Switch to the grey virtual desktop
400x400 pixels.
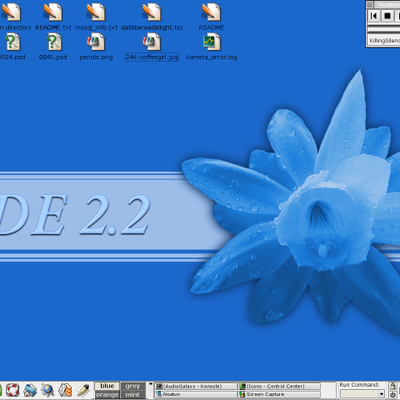pyautogui.click(x=133, y=386)
